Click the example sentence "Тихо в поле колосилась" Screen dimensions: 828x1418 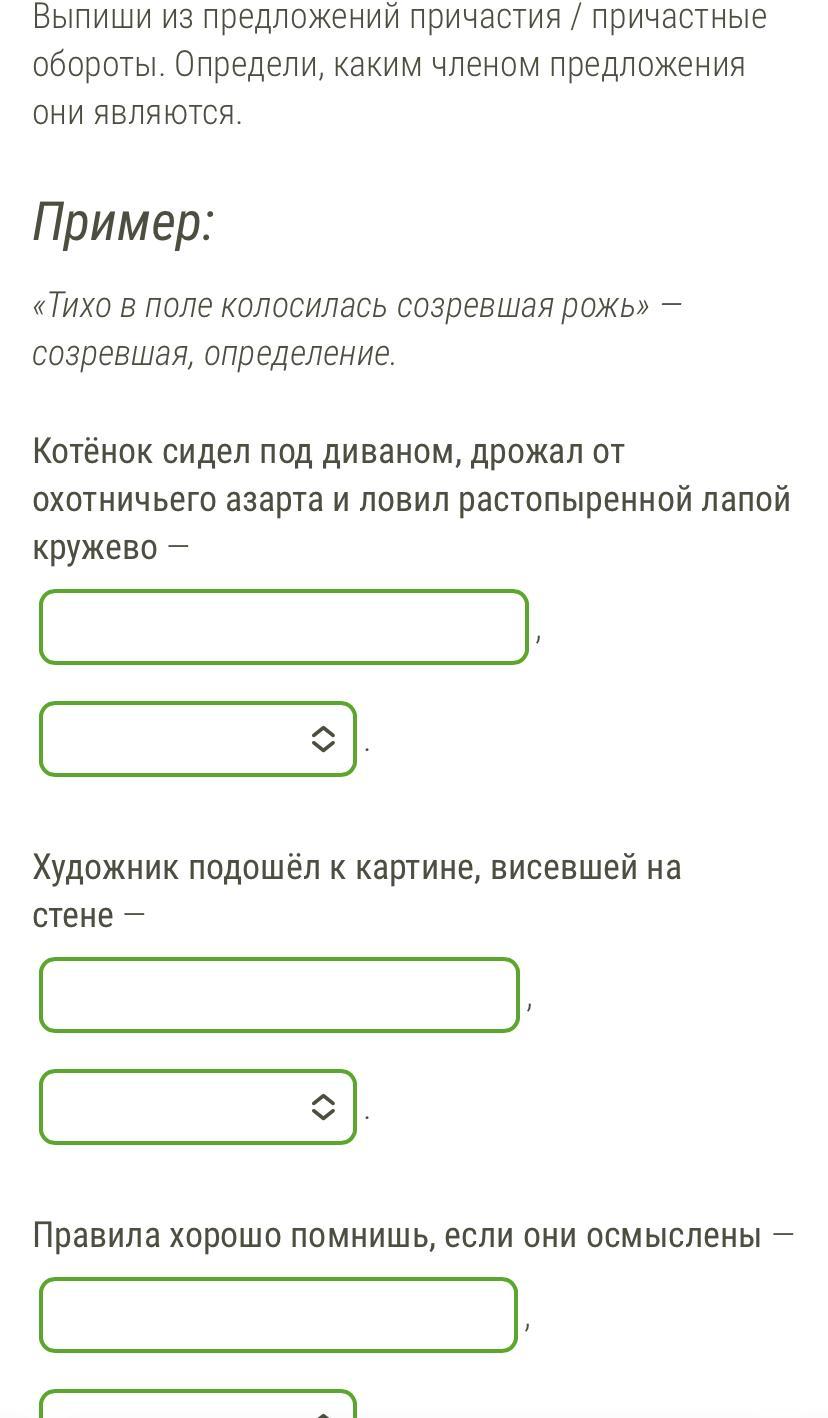tap(340, 305)
